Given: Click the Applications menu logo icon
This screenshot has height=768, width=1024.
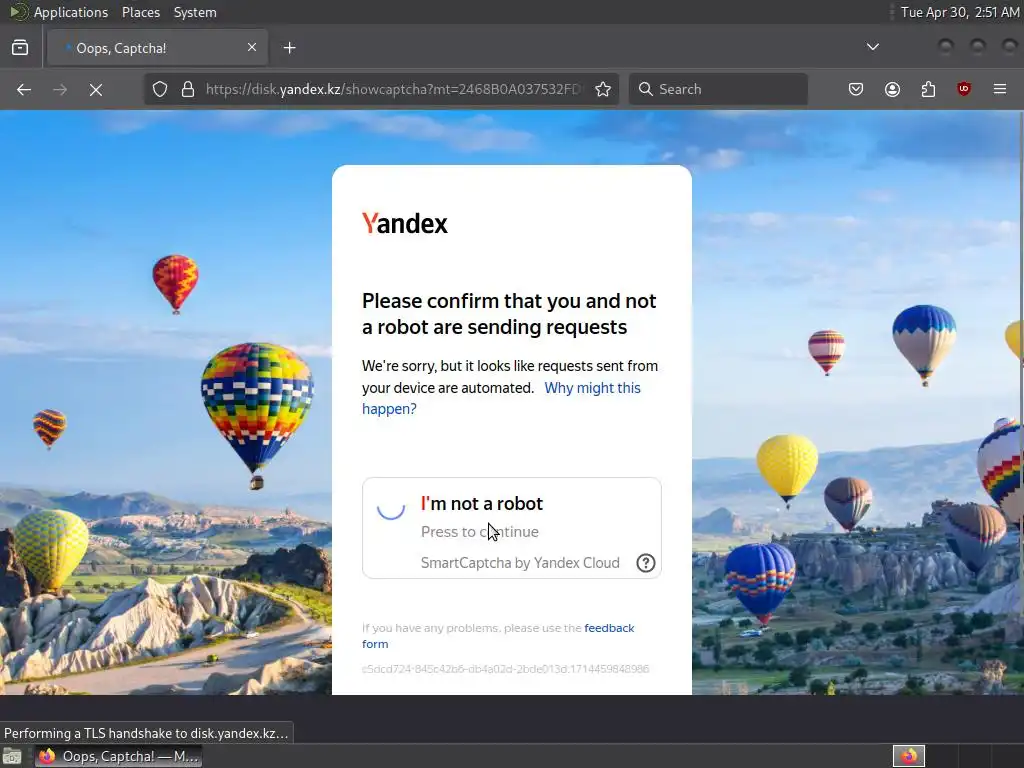Looking at the screenshot, I should [x=18, y=12].
